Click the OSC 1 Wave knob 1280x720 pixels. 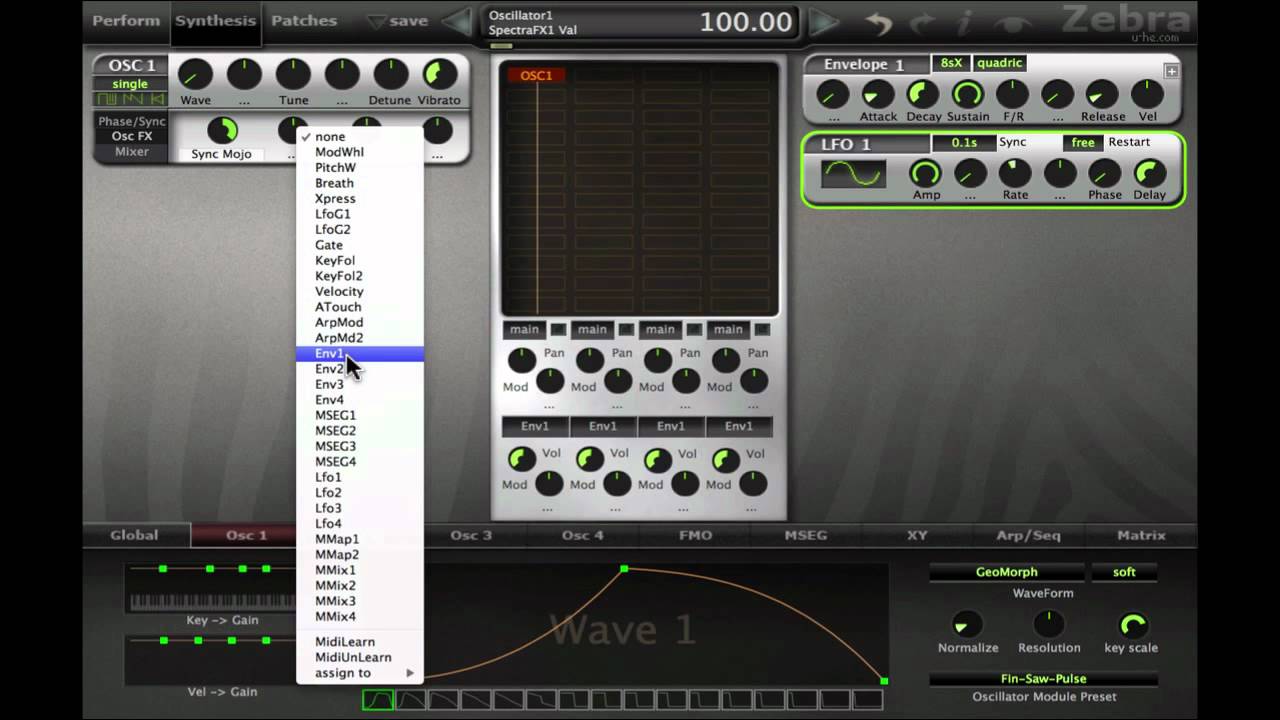[x=195, y=75]
